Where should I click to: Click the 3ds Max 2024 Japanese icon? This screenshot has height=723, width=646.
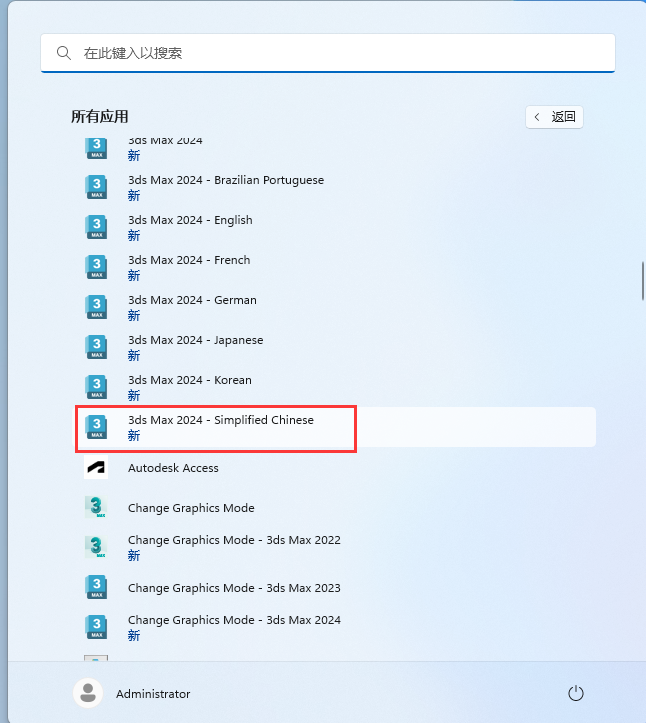pos(96,347)
